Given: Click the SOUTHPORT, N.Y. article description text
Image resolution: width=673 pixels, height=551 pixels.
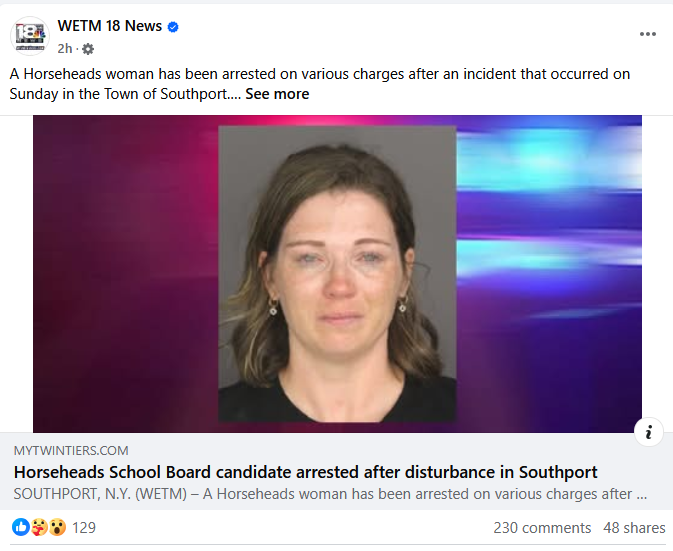Looking at the screenshot, I should coord(330,494).
